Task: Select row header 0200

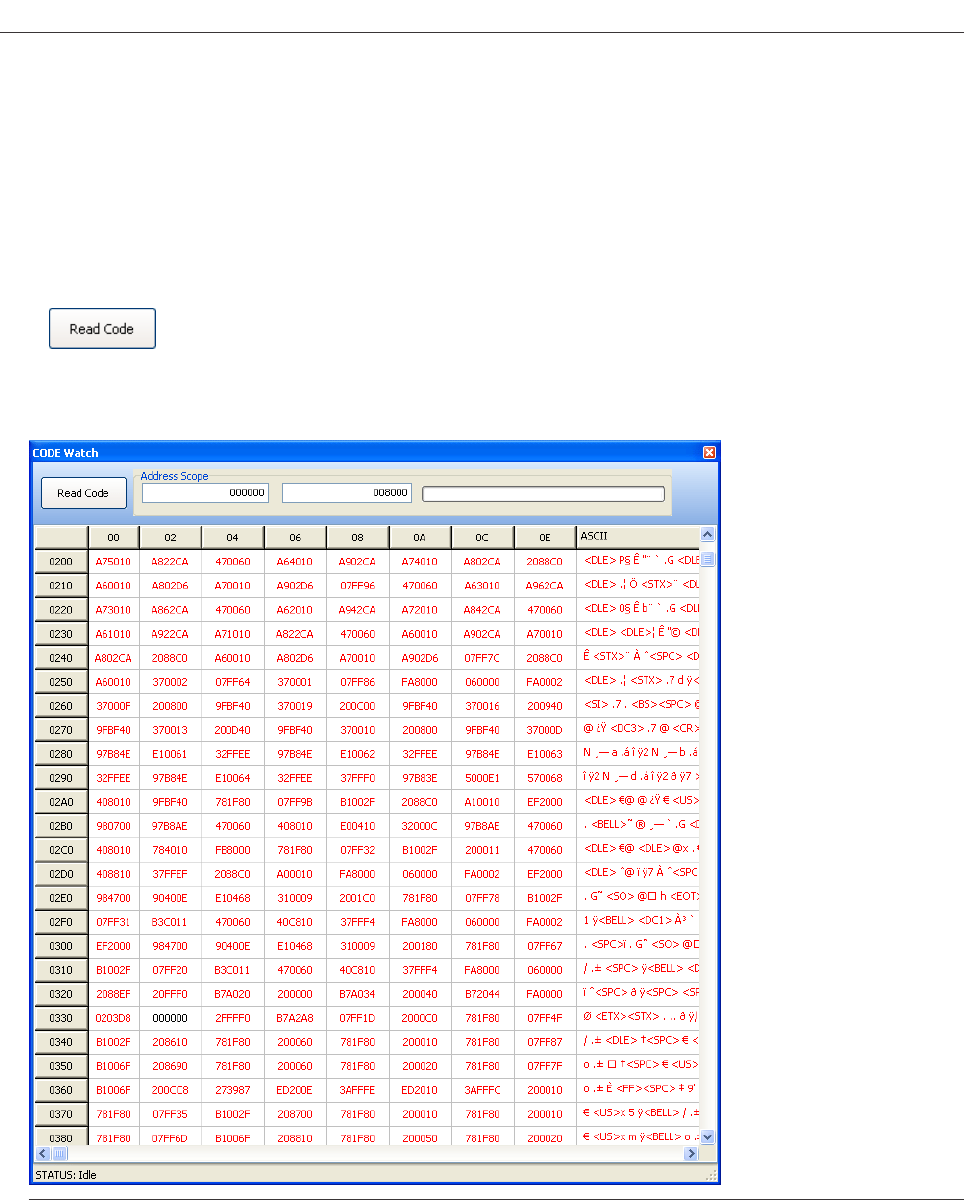Action: (61, 562)
